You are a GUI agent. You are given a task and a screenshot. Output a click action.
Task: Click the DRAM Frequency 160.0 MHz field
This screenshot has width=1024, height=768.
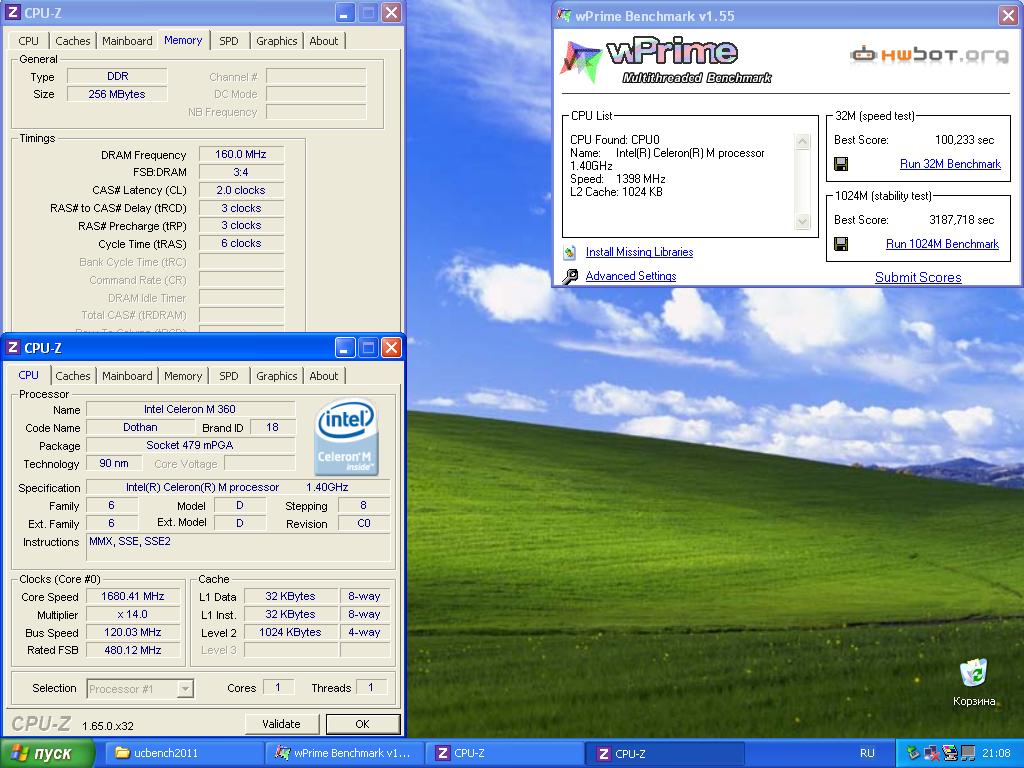click(241, 155)
